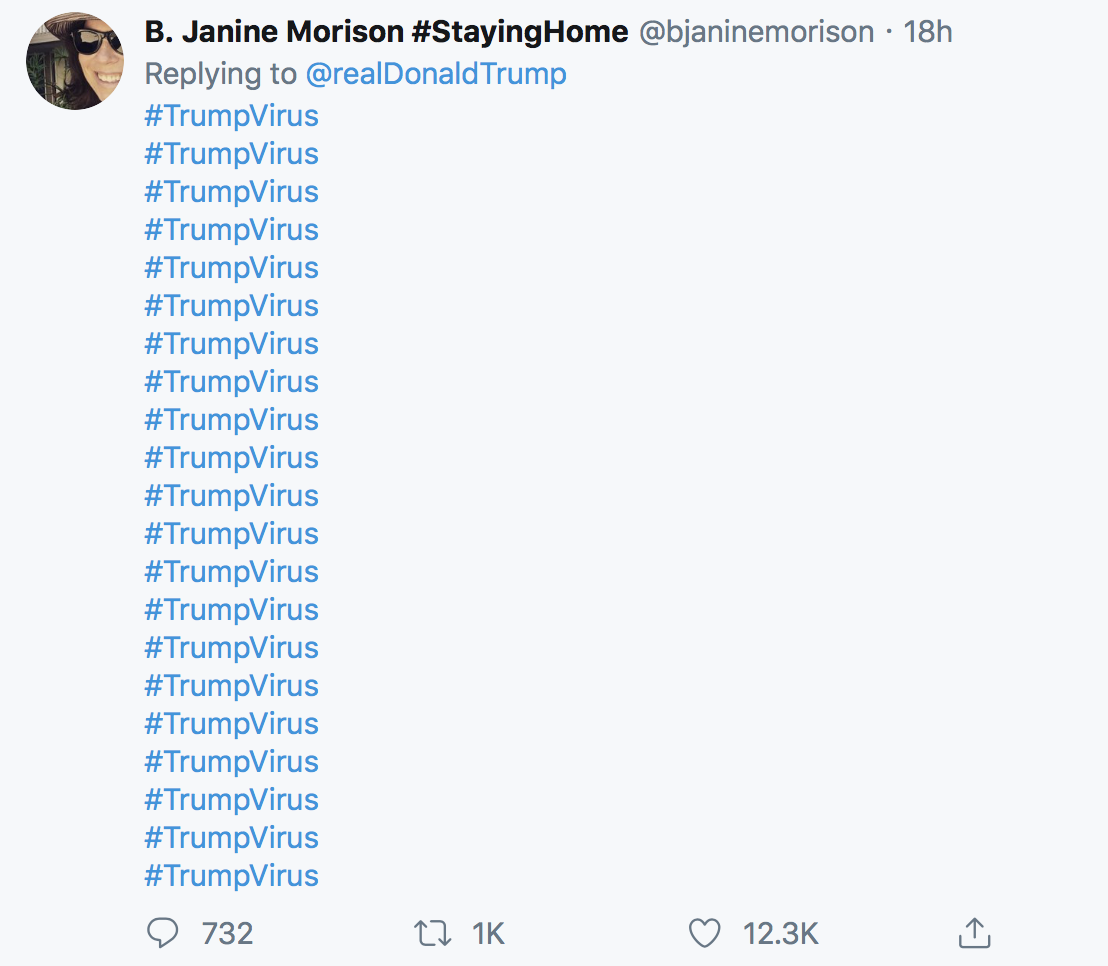The image size is (1108, 966).
Task: Open the 18h timestamp link
Action: pyautogui.click(x=927, y=32)
